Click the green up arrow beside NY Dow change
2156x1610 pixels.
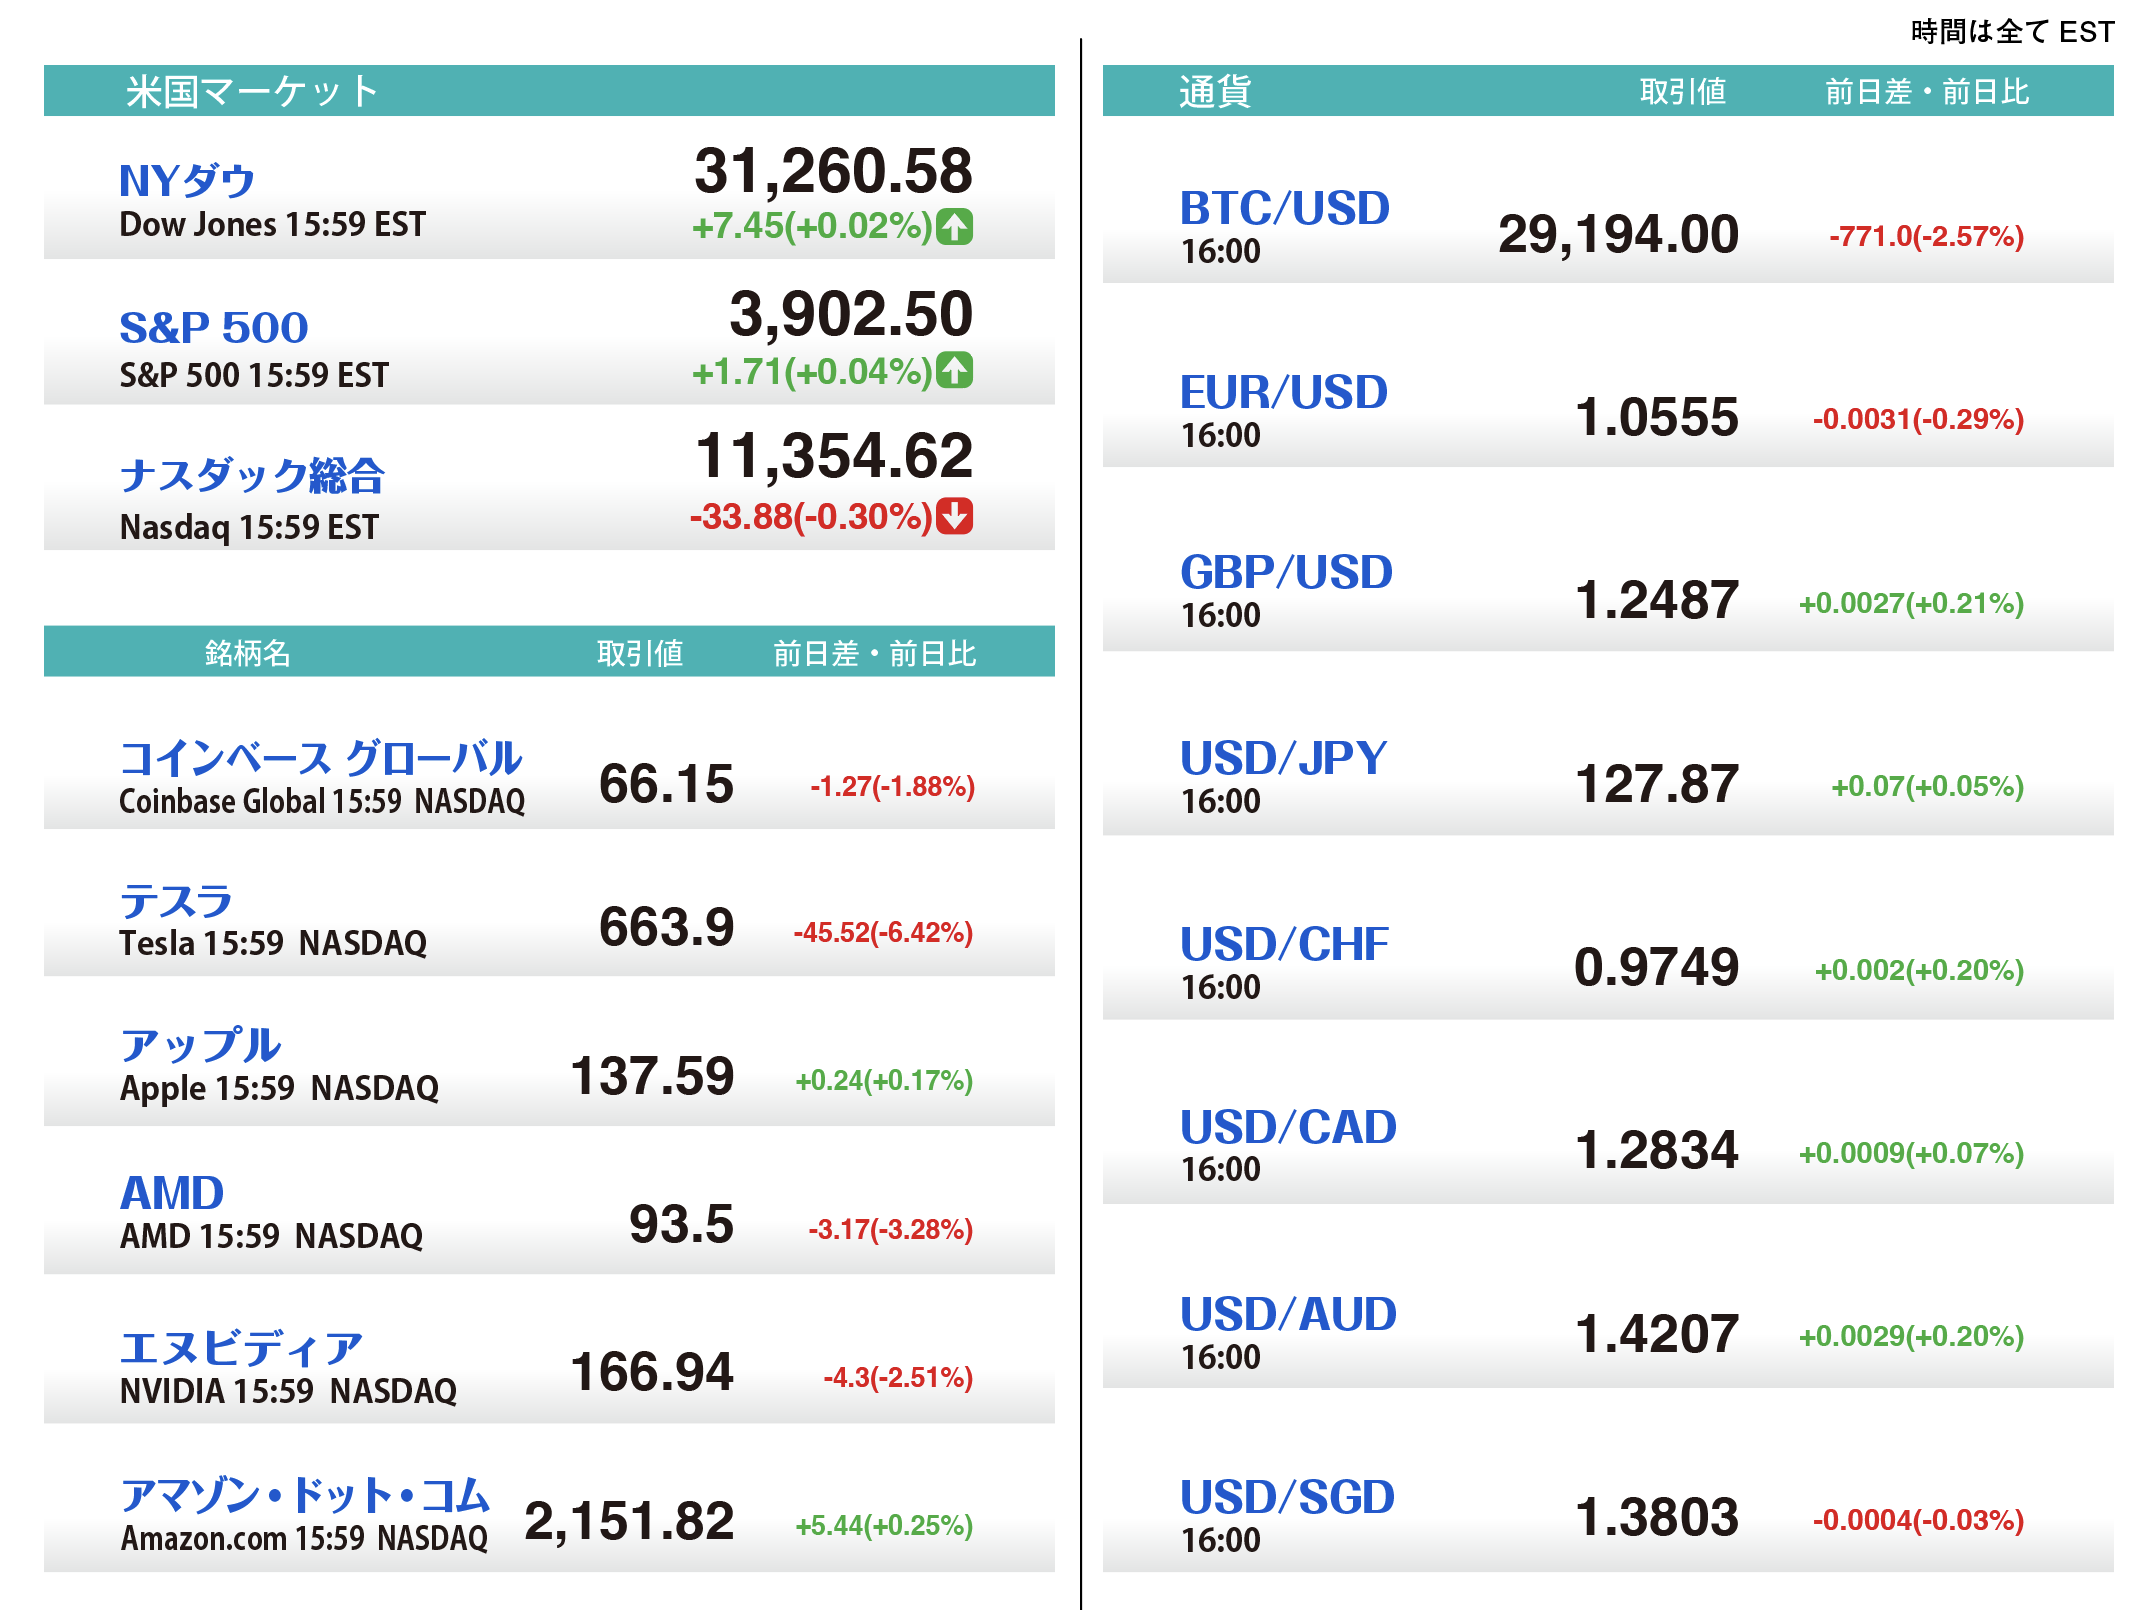[x=955, y=226]
